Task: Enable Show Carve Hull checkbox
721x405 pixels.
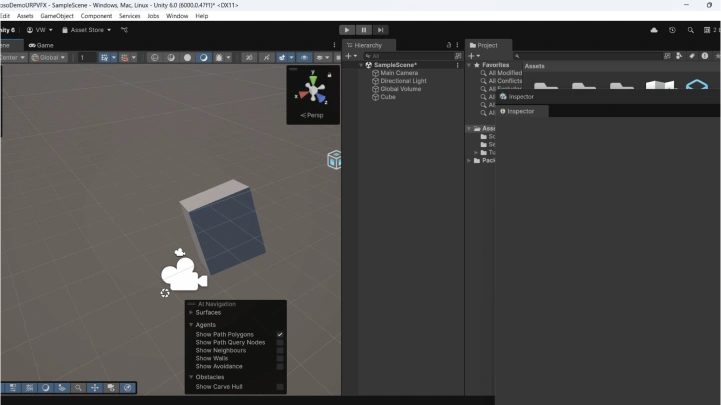Action: pyautogui.click(x=280, y=387)
